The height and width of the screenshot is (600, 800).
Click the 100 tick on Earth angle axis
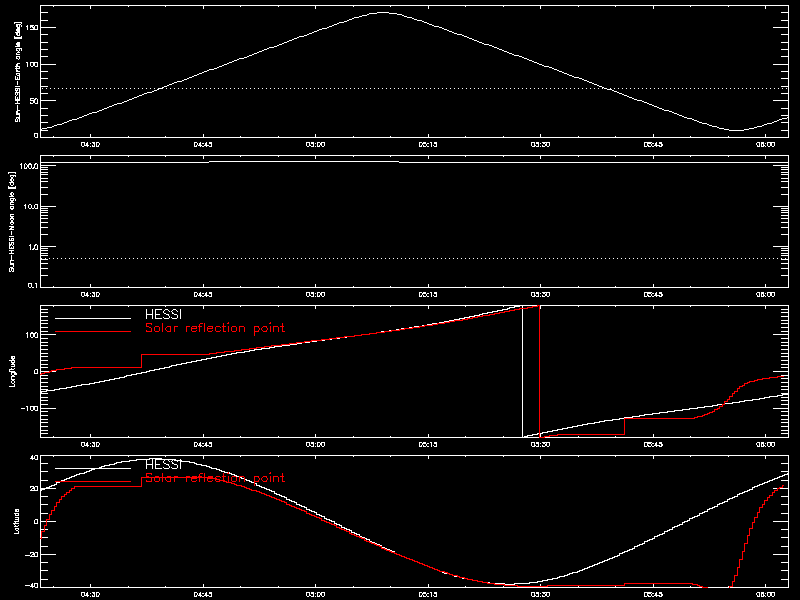(33, 64)
